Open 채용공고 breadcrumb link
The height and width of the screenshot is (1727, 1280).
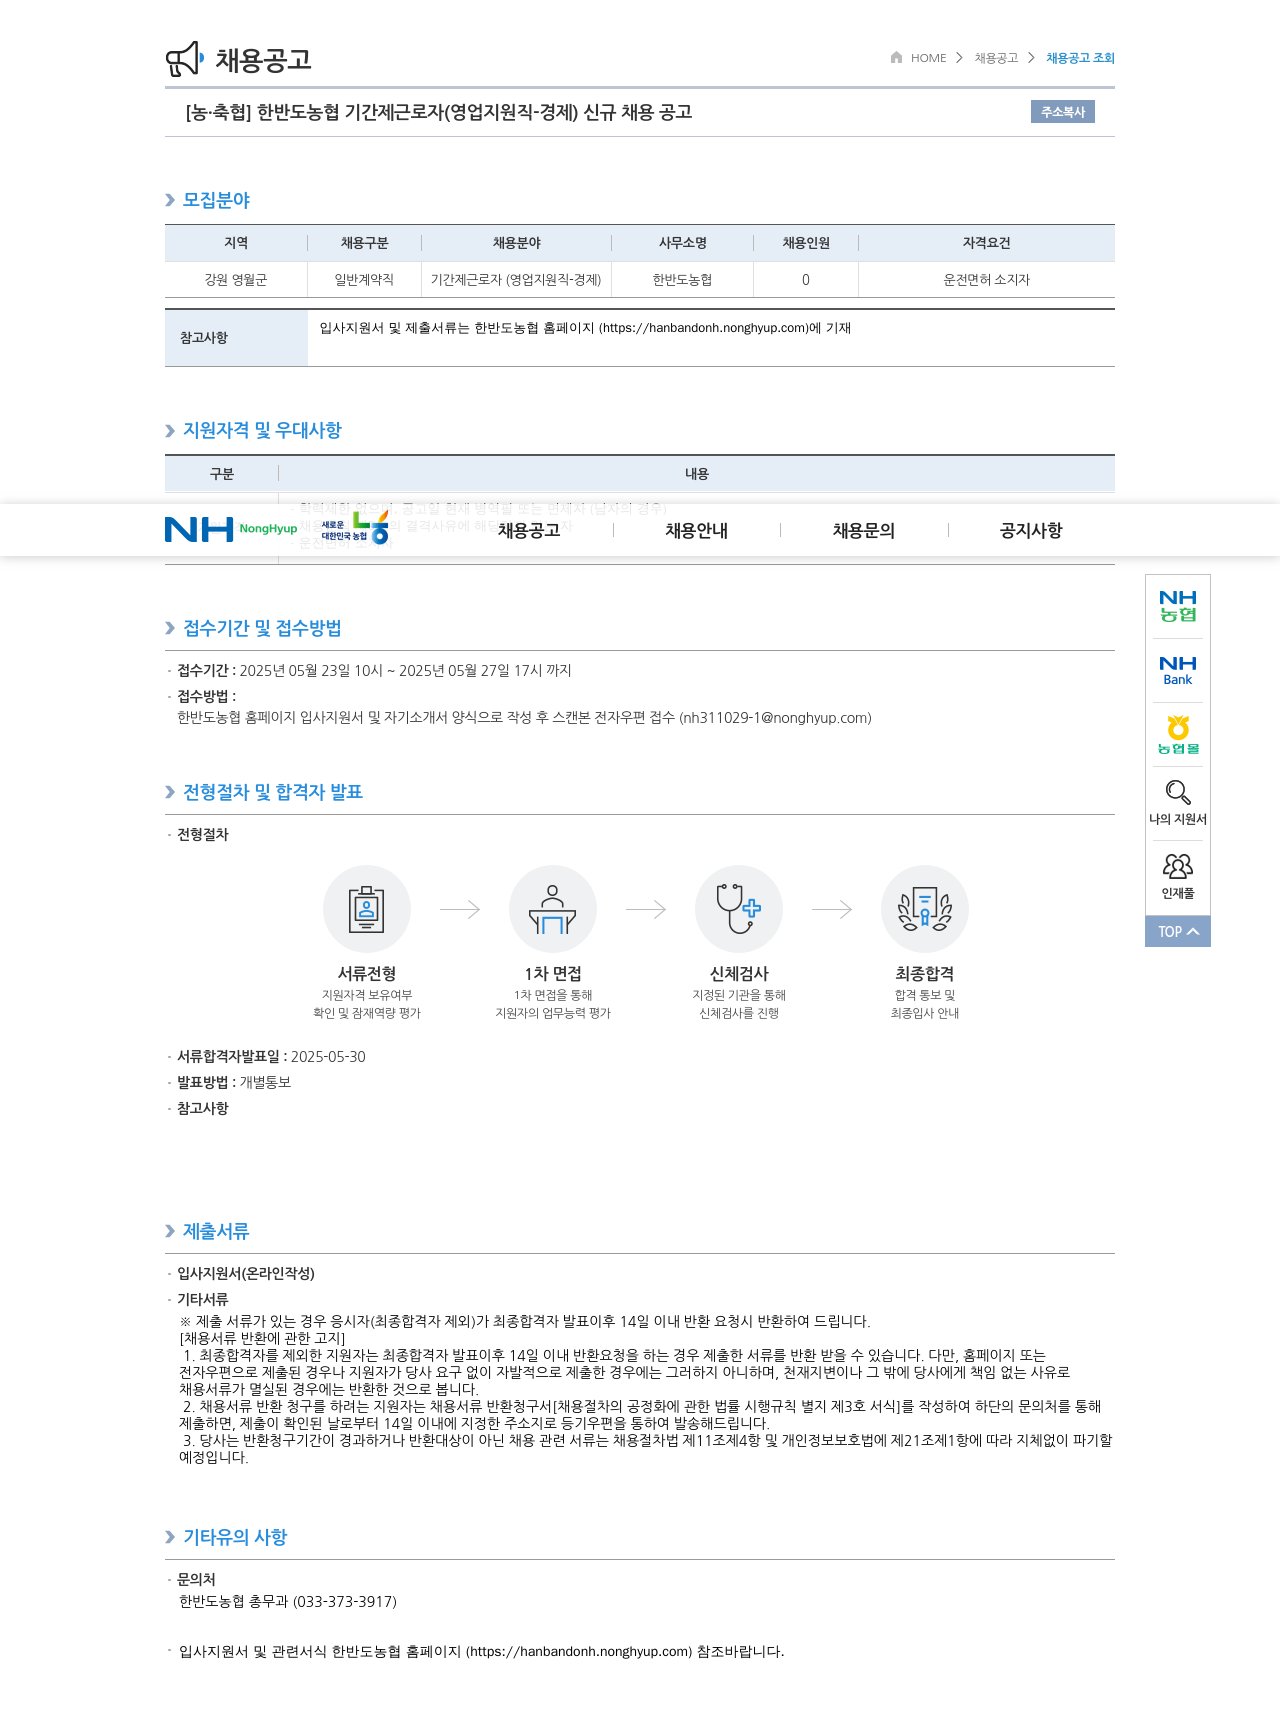point(996,58)
